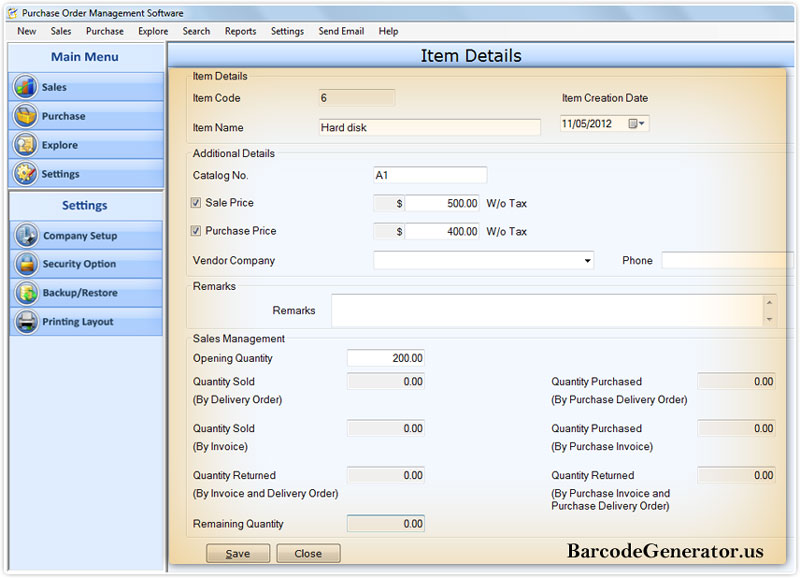The height and width of the screenshot is (578, 800).
Task: Open the Purchase menu in menu bar
Action: 105,31
